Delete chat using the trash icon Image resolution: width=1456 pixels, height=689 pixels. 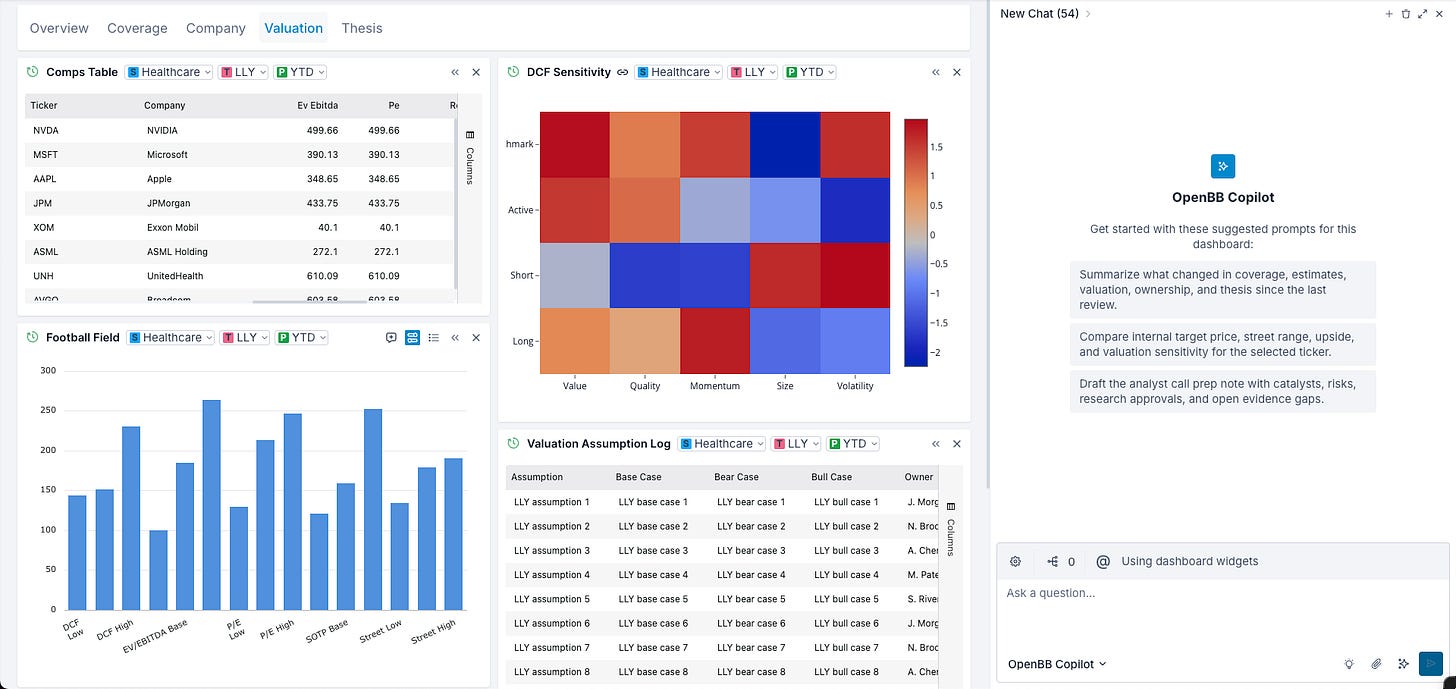1406,14
